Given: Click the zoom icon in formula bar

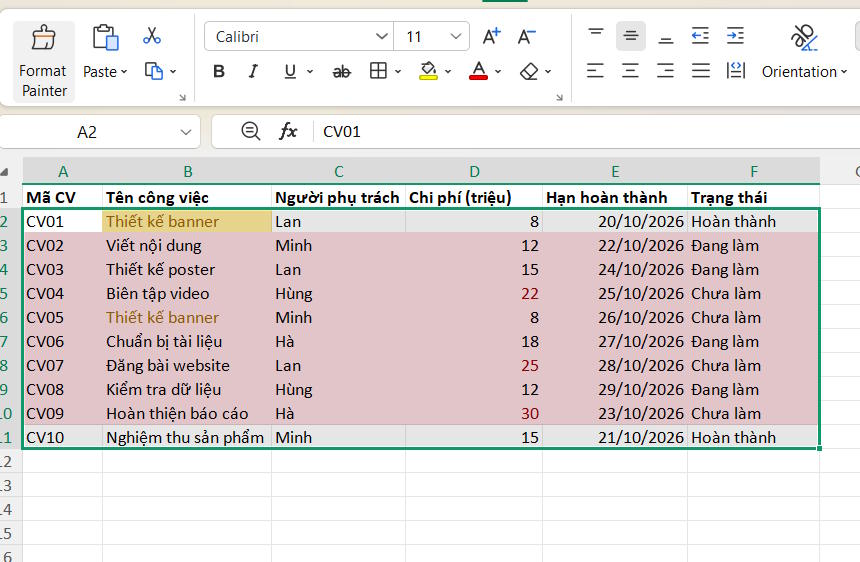Looking at the screenshot, I should (x=251, y=131).
